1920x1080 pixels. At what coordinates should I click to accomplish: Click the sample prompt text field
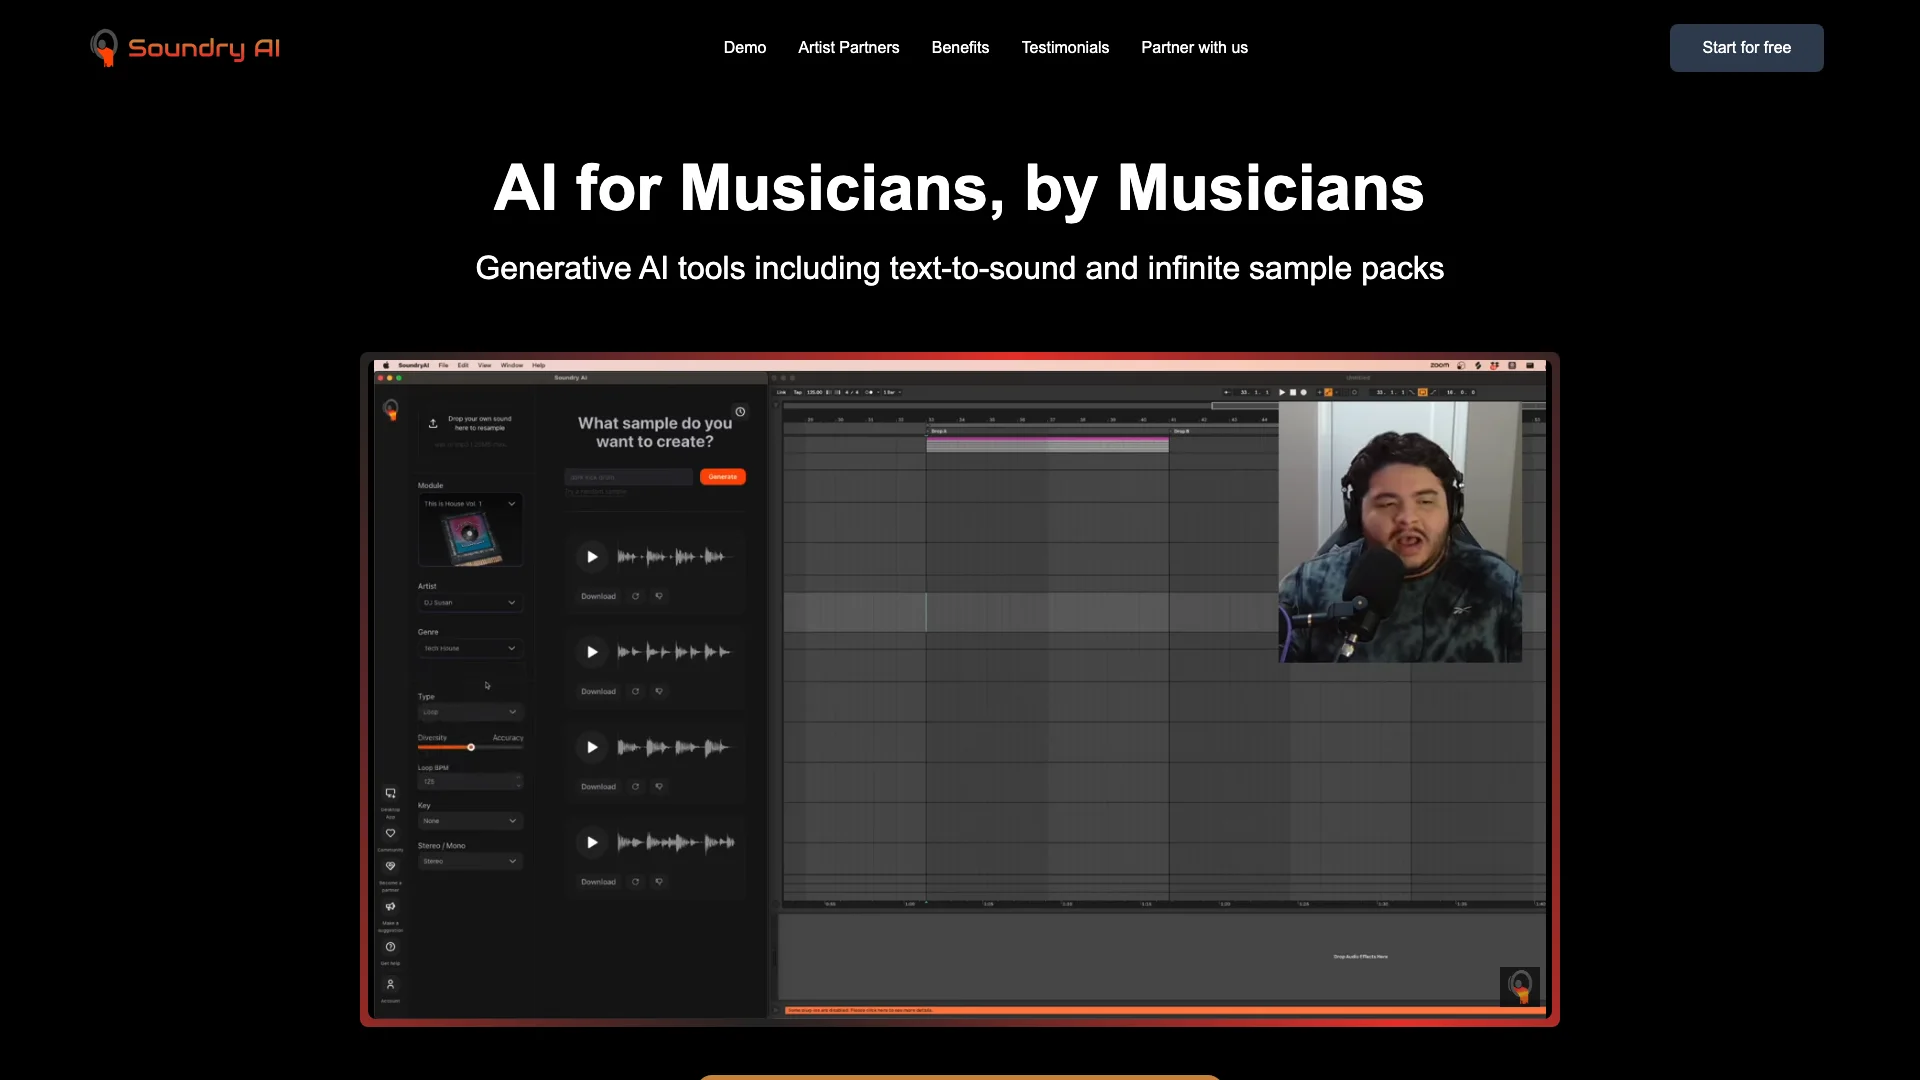tap(628, 477)
